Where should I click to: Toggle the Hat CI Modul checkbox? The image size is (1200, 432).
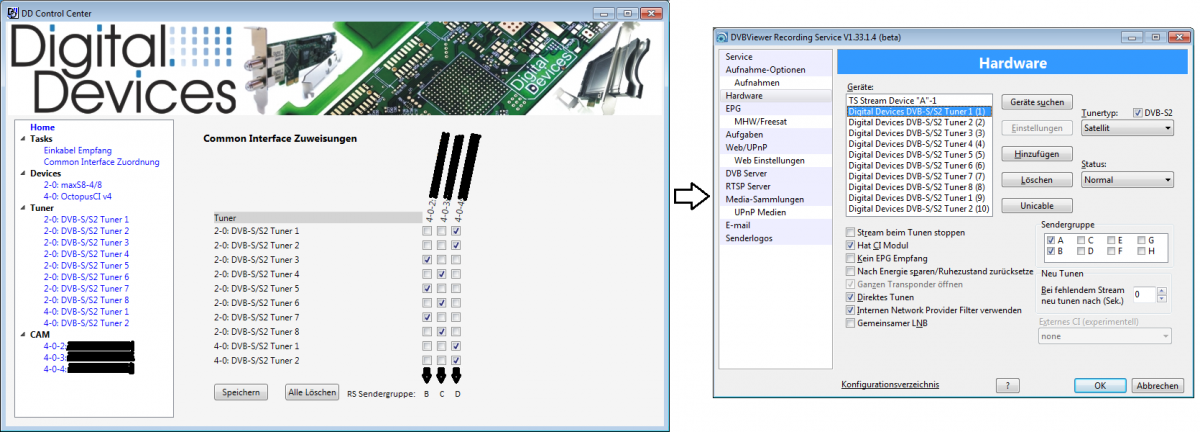[x=851, y=245]
